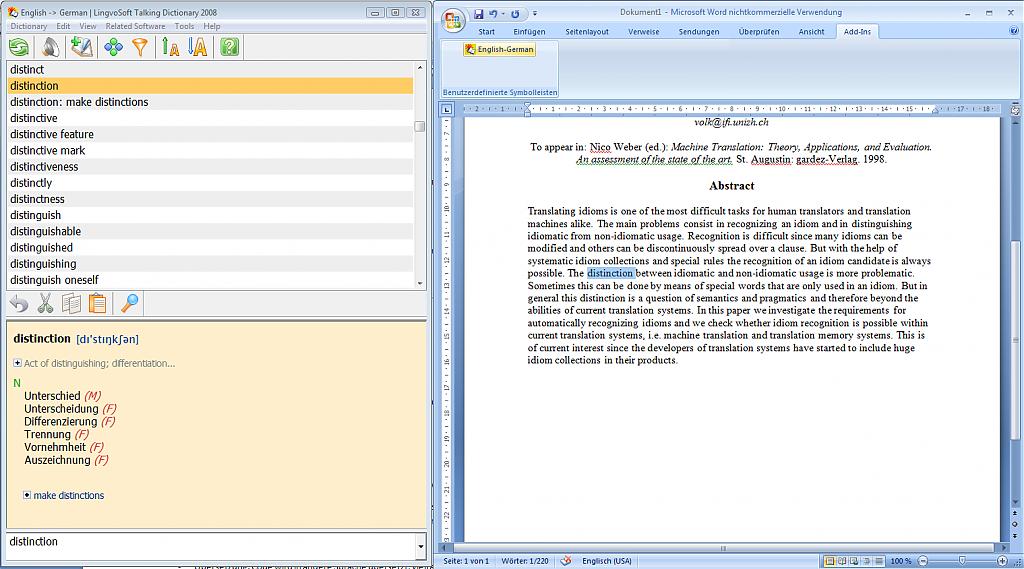Switch to Print Layout view in status bar
1024x569 pixels.
[829, 561]
